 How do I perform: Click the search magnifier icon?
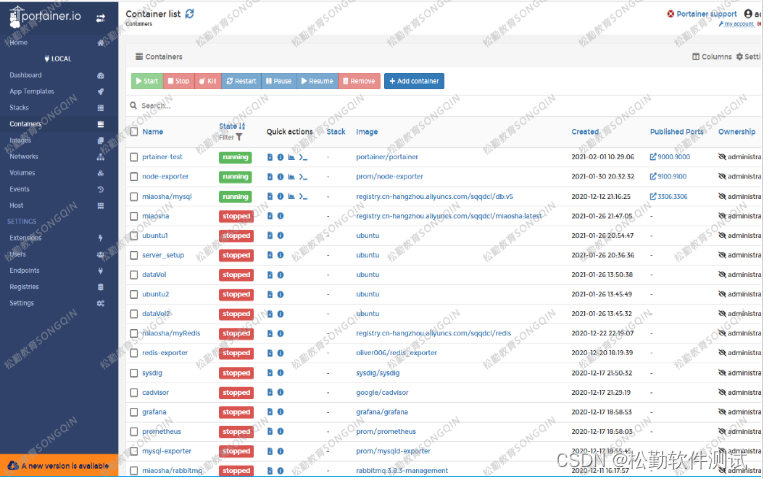(133, 105)
